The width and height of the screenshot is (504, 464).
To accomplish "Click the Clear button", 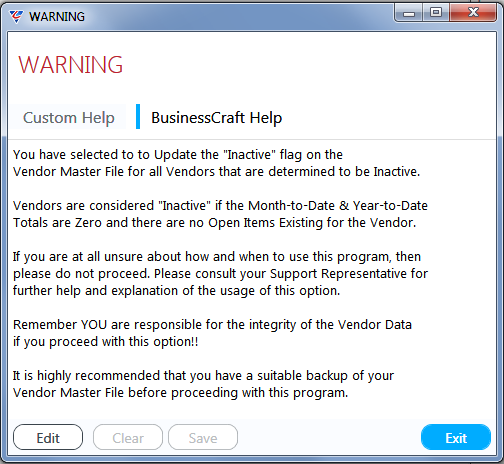I will coord(128,437).
